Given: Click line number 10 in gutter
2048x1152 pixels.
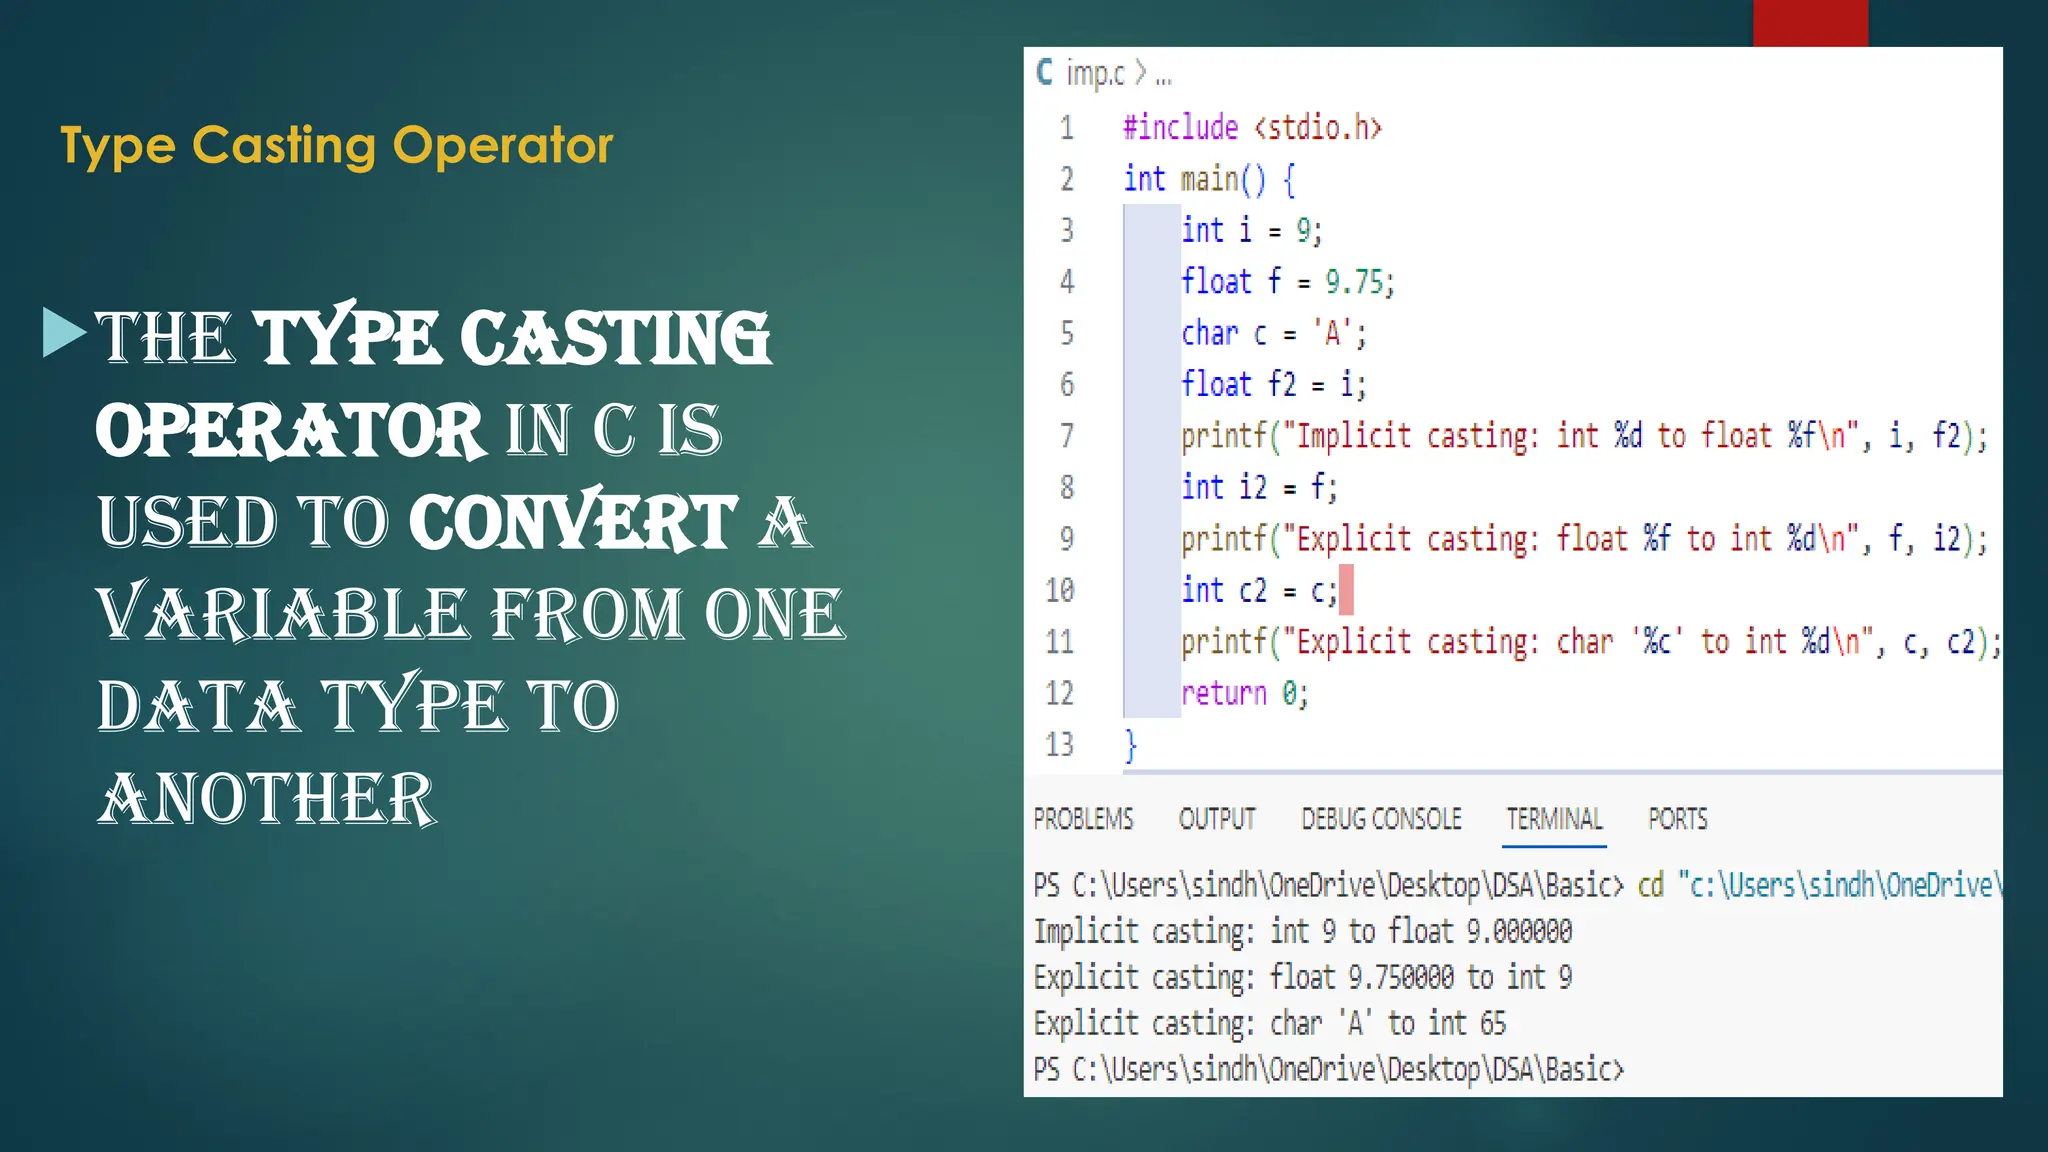Looking at the screenshot, I should (x=1059, y=590).
